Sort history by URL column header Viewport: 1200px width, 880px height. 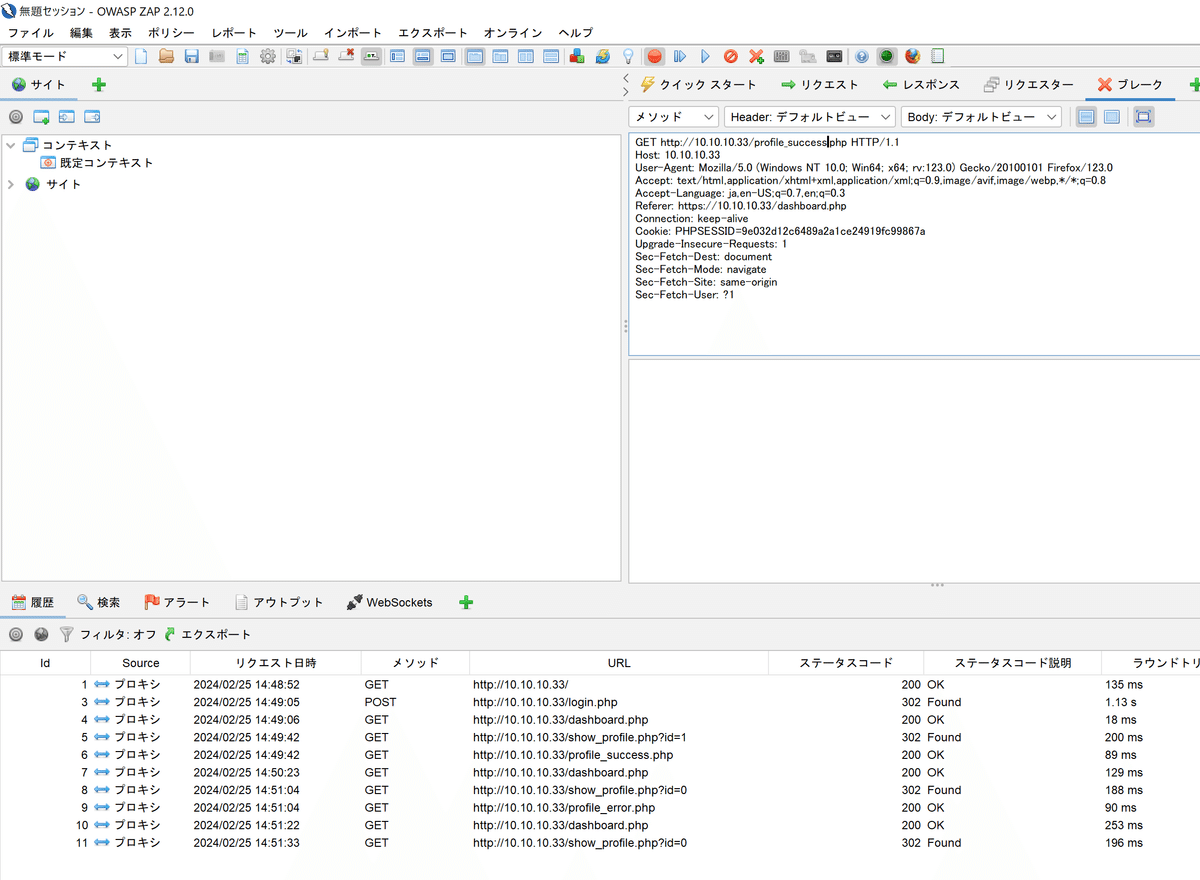(x=619, y=663)
